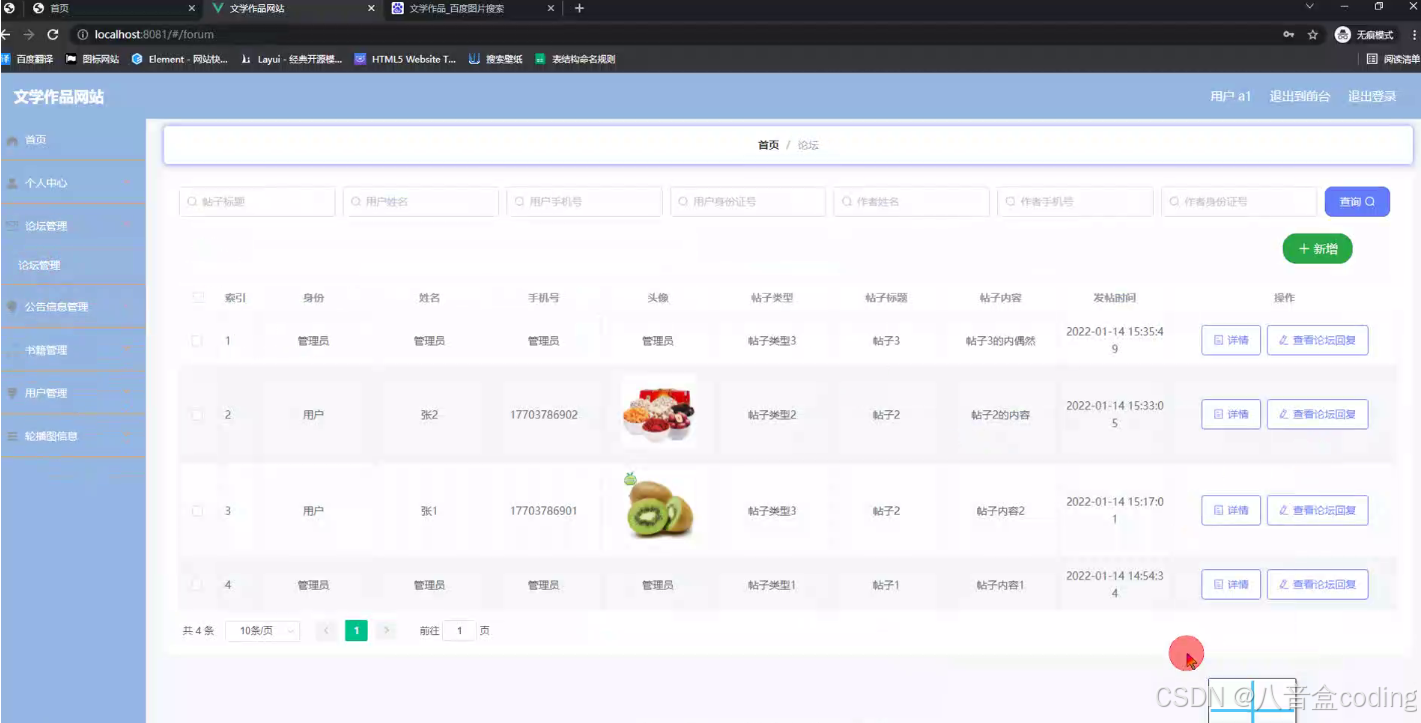
Task: Toggle the select-all checkbox in table header
Action: tap(197, 297)
